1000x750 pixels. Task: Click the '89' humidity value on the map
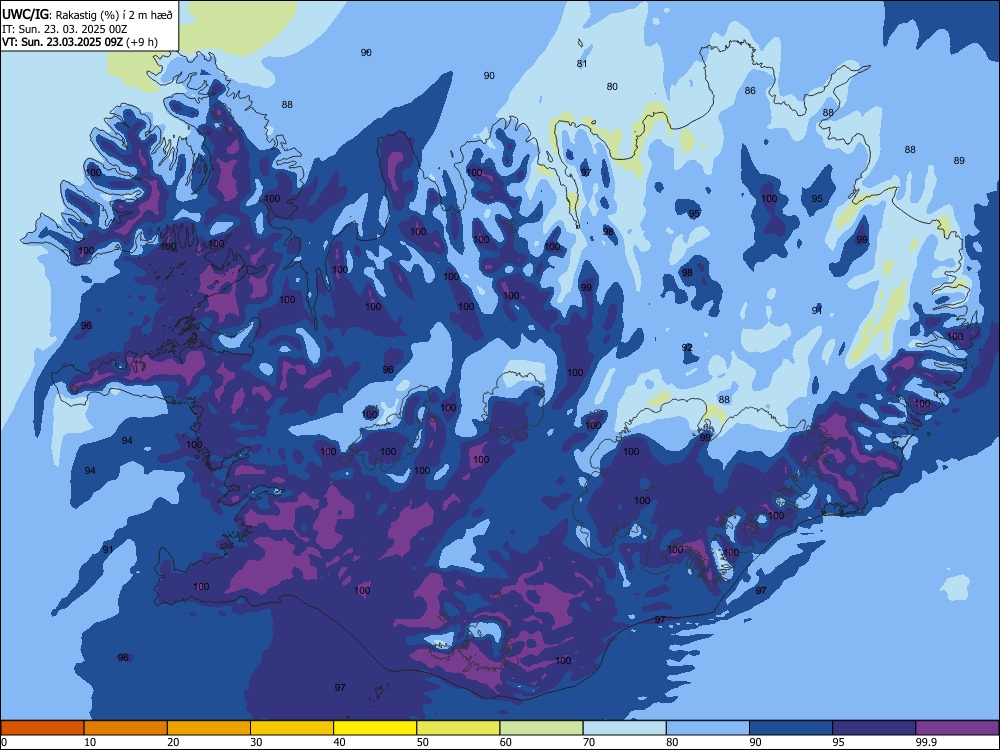(x=959, y=161)
